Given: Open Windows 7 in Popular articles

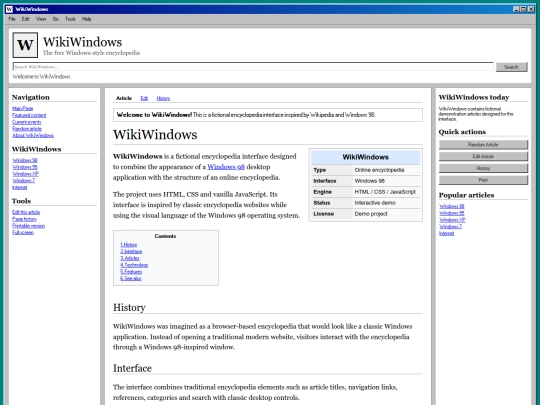Looking at the screenshot, I should pos(450,227).
